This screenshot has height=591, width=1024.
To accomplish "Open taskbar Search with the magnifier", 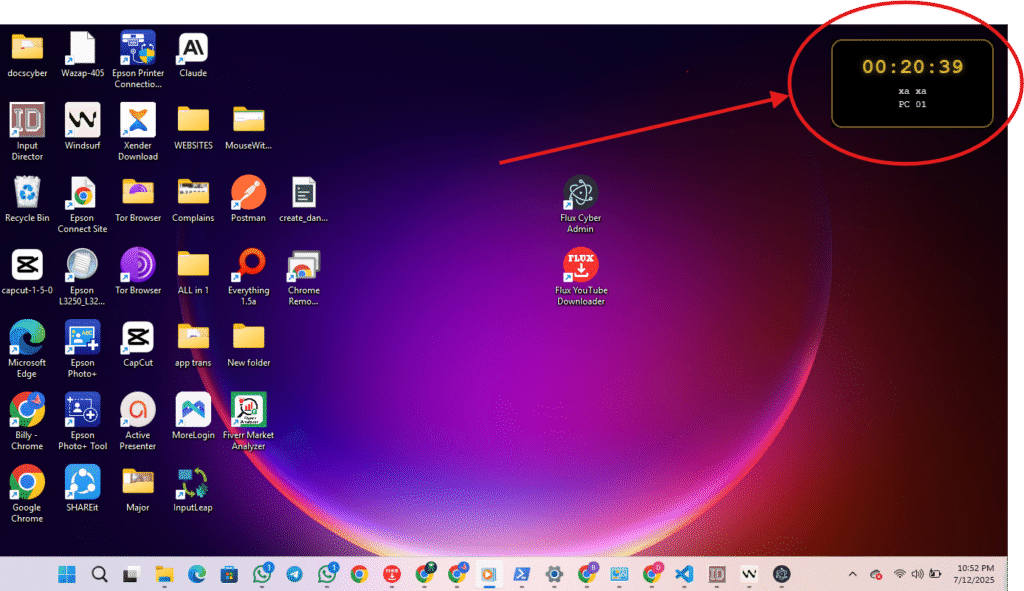I will [99, 575].
